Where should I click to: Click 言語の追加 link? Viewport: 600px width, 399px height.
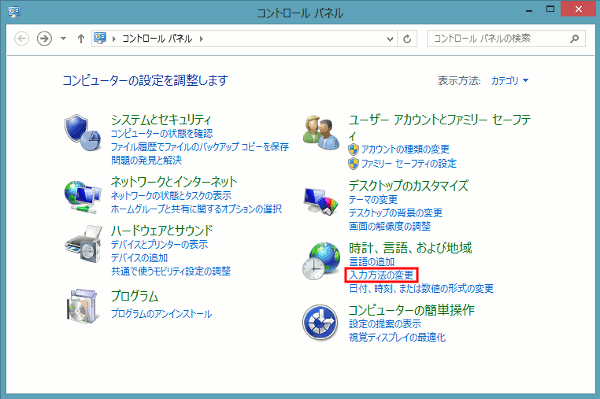[372, 262]
